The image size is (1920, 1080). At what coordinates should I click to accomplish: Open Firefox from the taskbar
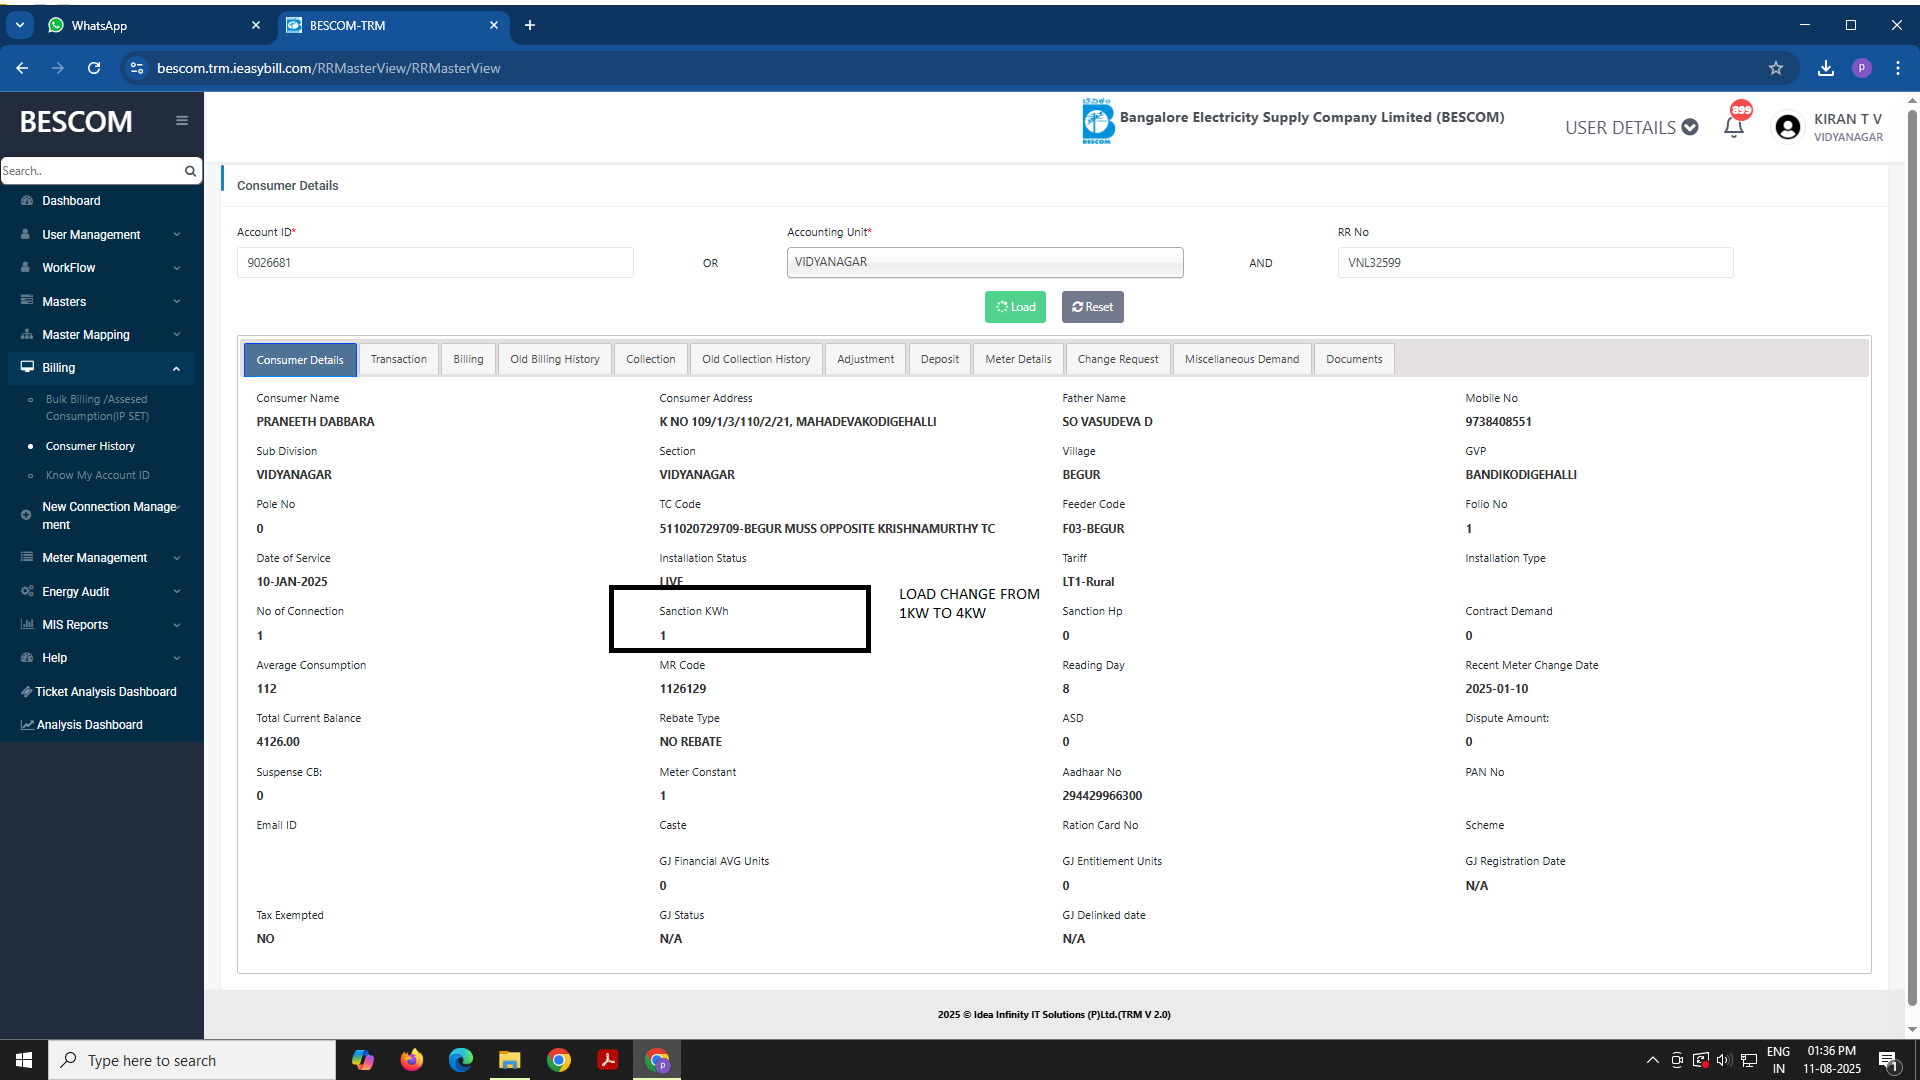click(x=411, y=1060)
